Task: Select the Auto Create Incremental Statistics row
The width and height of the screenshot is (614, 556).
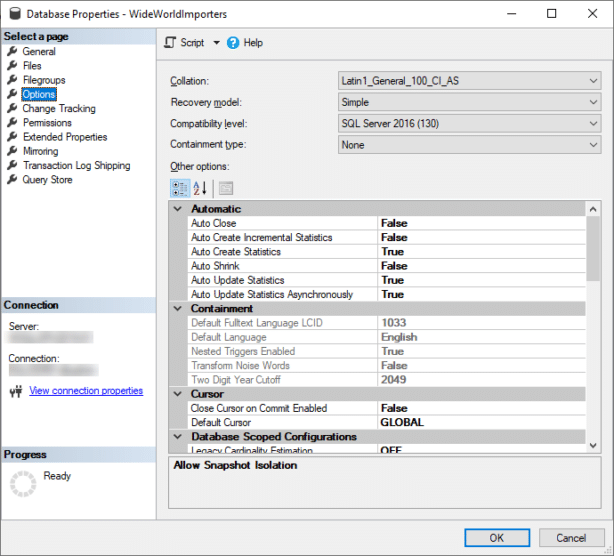Action: pyautogui.click(x=386, y=237)
